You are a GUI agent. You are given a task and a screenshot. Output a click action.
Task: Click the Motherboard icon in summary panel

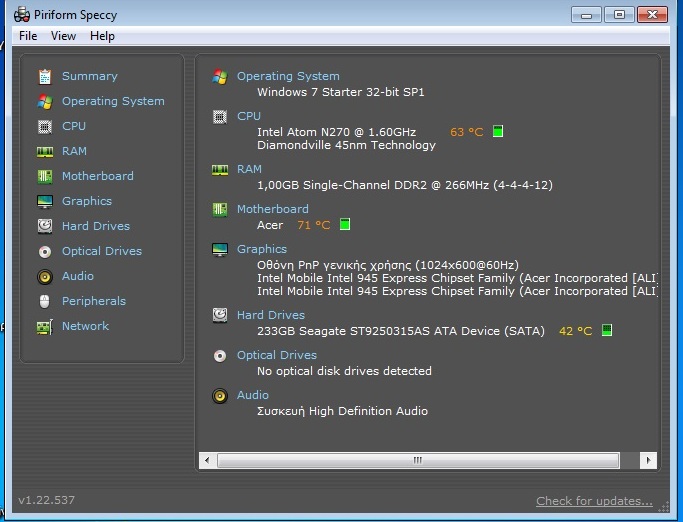[220, 210]
